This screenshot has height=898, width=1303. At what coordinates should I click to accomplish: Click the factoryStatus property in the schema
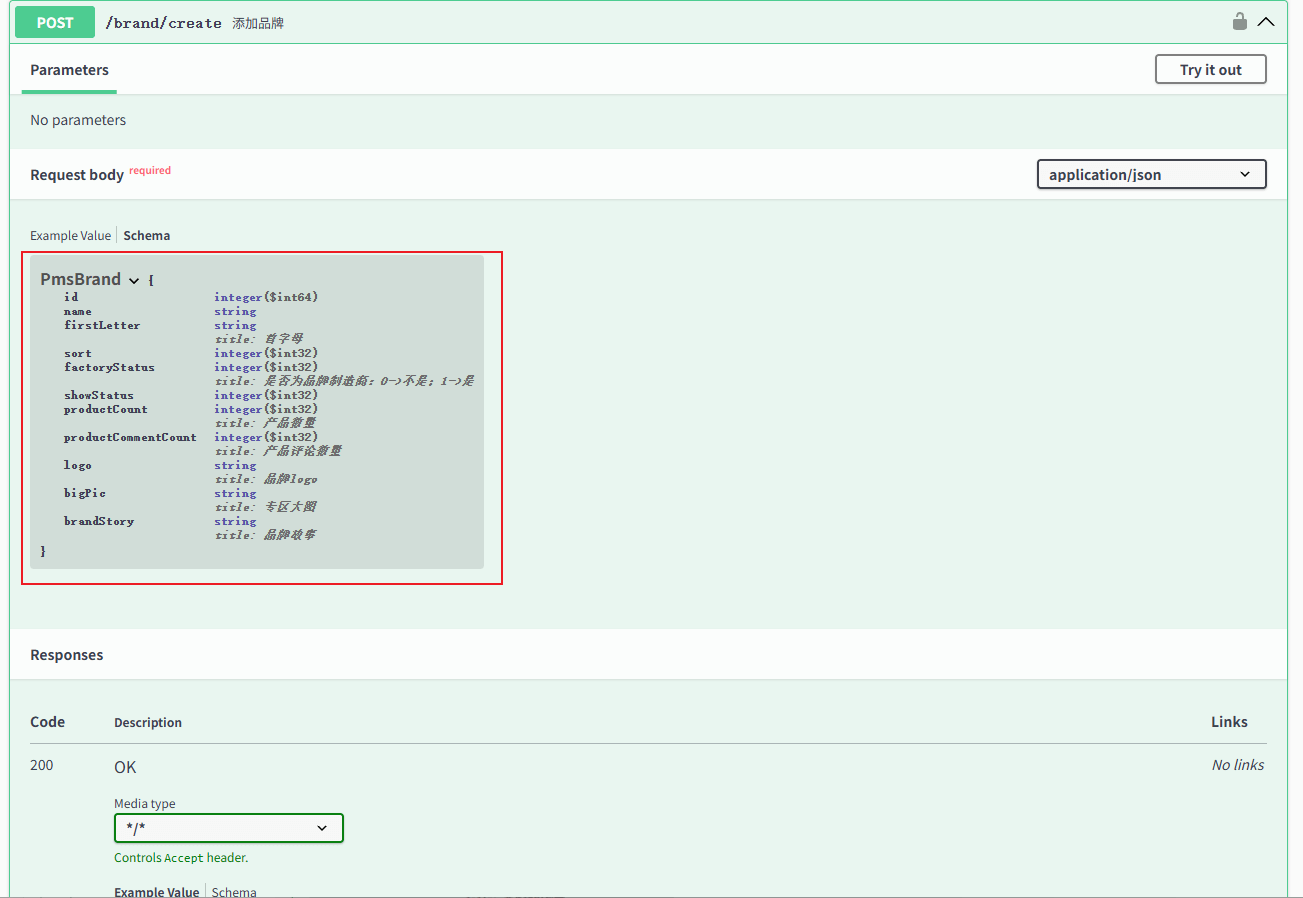109,367
